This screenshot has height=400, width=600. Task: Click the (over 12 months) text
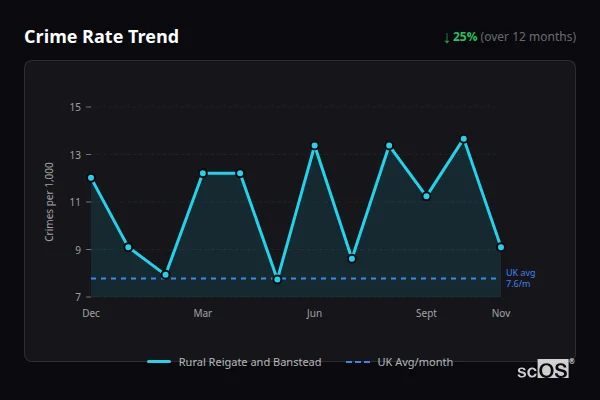pos(528,37)
